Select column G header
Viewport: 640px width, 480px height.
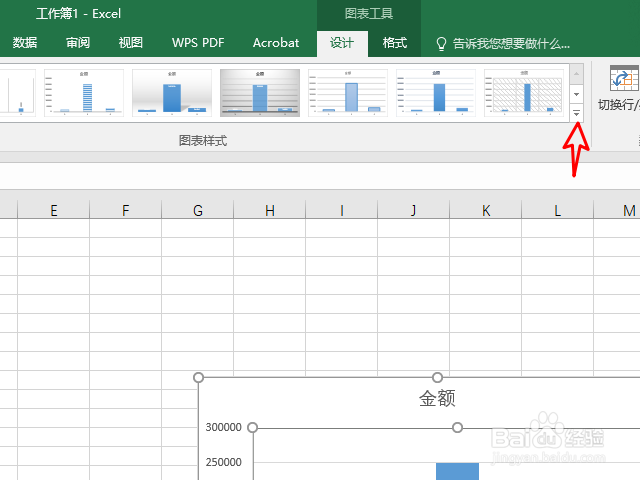click(198, 210)
